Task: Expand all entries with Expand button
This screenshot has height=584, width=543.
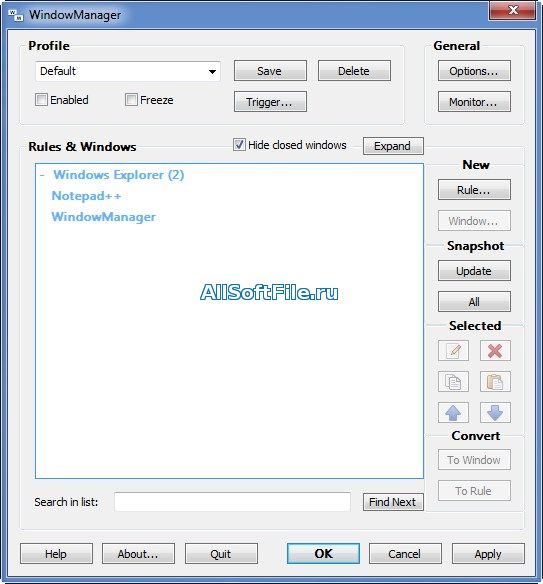Action: pos(393,146)
